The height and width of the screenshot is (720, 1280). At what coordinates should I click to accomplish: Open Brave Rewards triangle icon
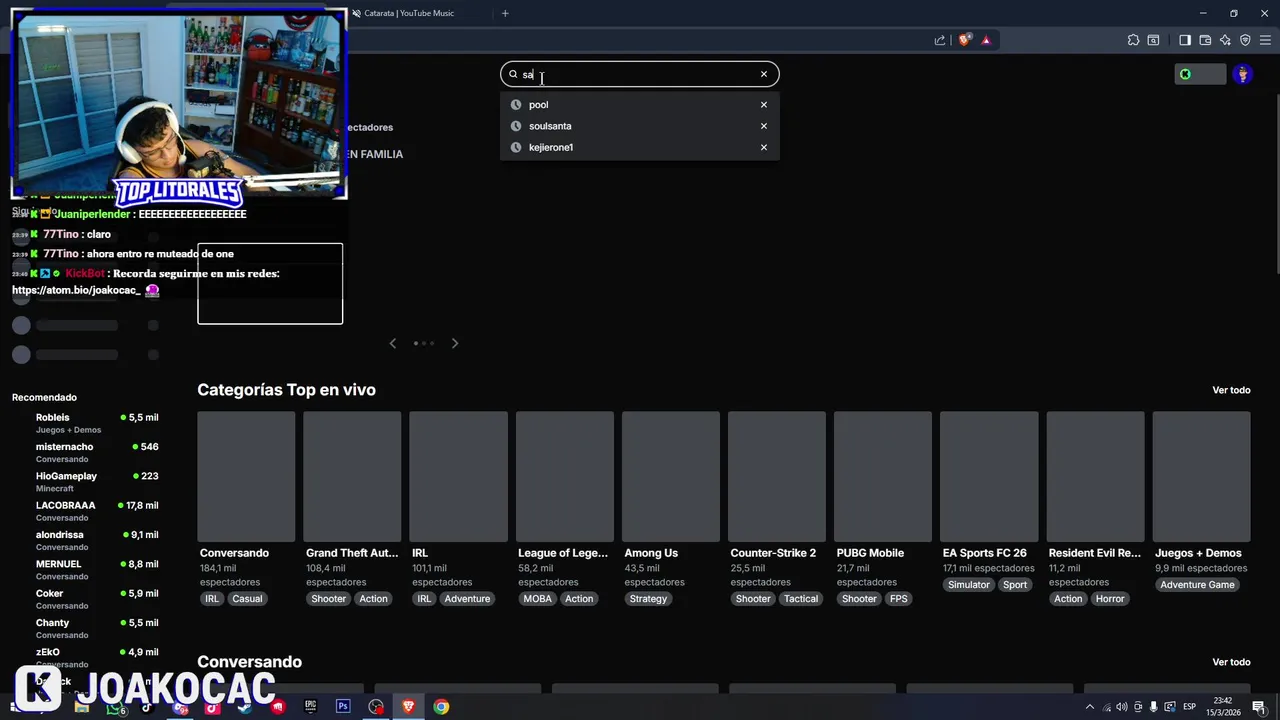[x=986, y=40]
